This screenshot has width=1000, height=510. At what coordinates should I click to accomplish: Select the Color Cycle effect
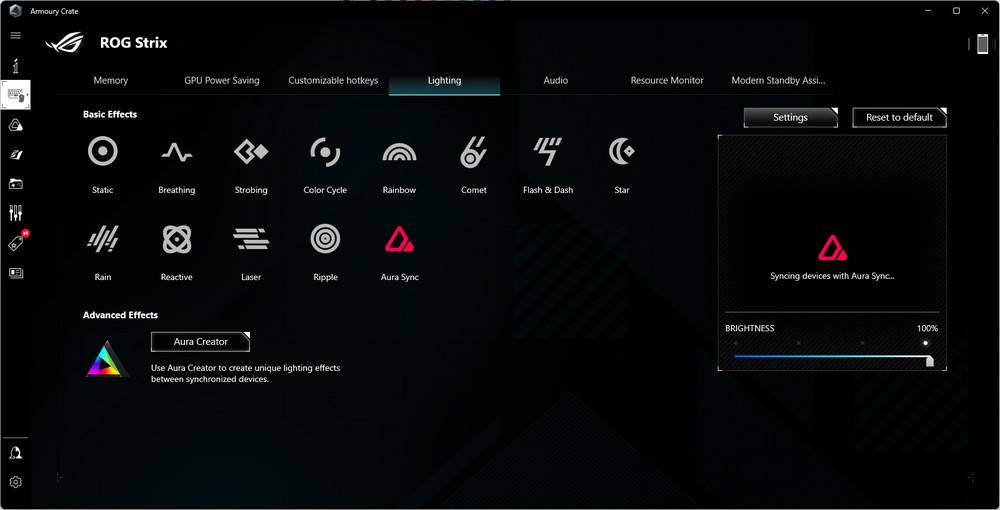click(325, 152)
